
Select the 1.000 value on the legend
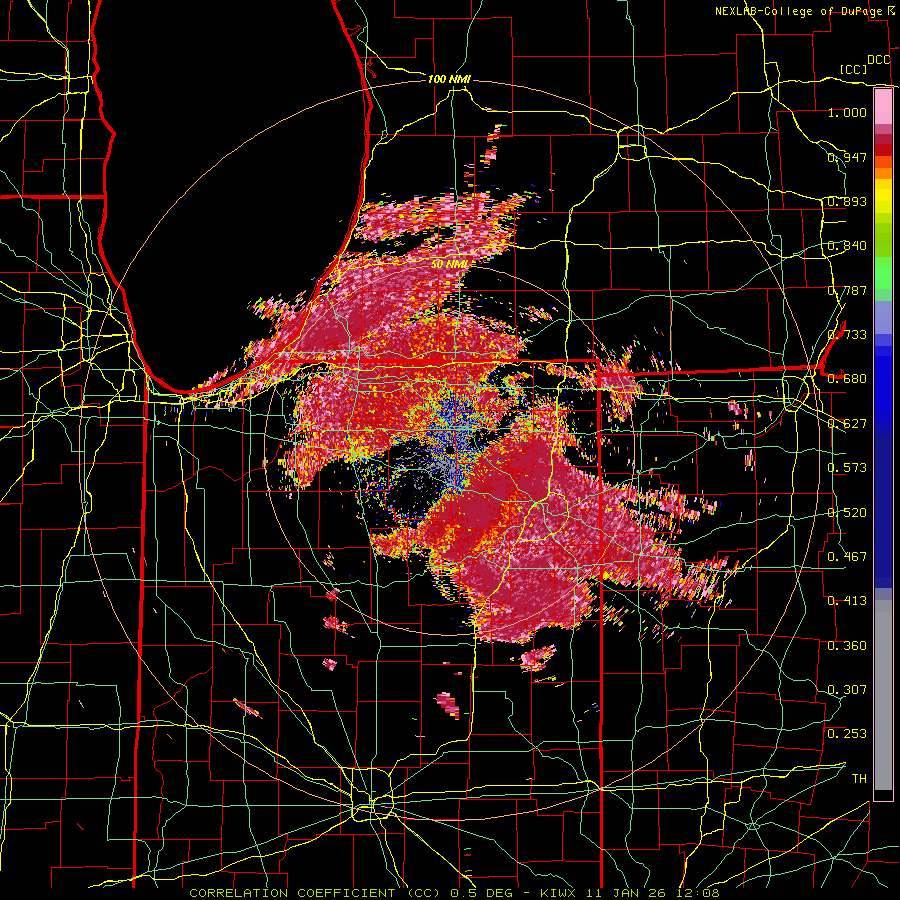[x=847, y=112]
